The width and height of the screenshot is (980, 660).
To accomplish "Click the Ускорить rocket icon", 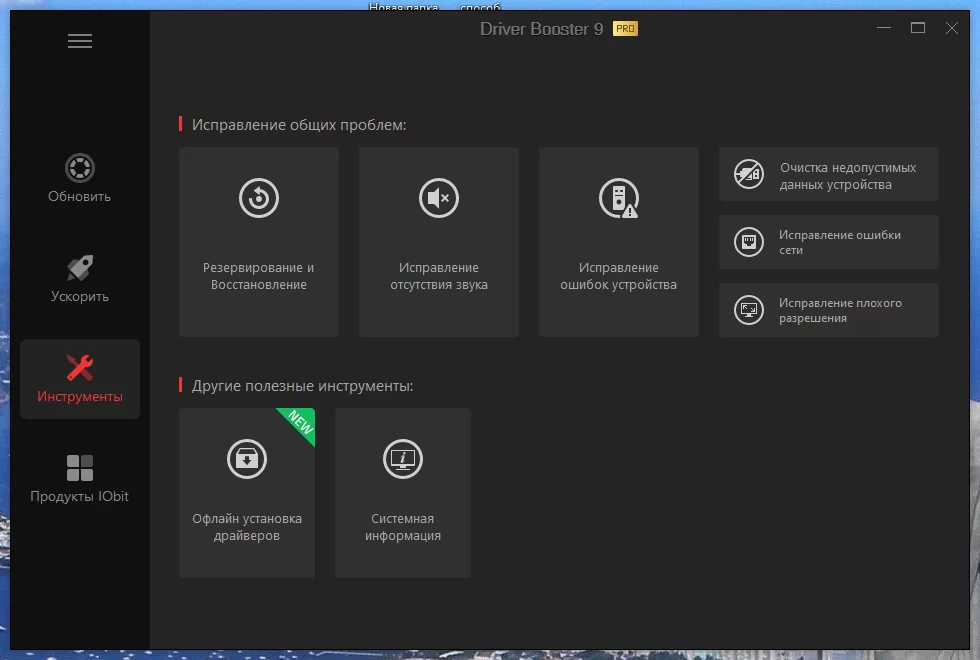I will pyautogui.click(x=80, y=268).
